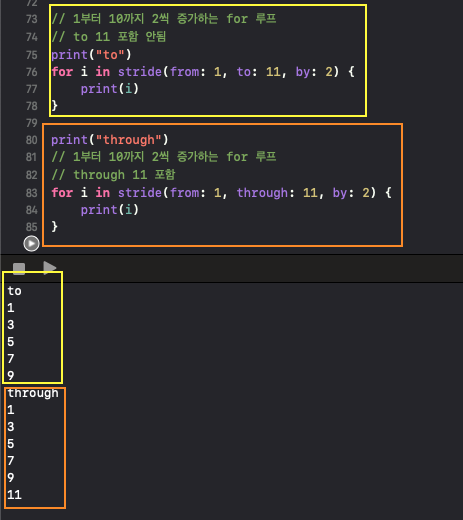Click the comment on line 81
This screenshot has width=463, height=520.
tap(164, 157)
